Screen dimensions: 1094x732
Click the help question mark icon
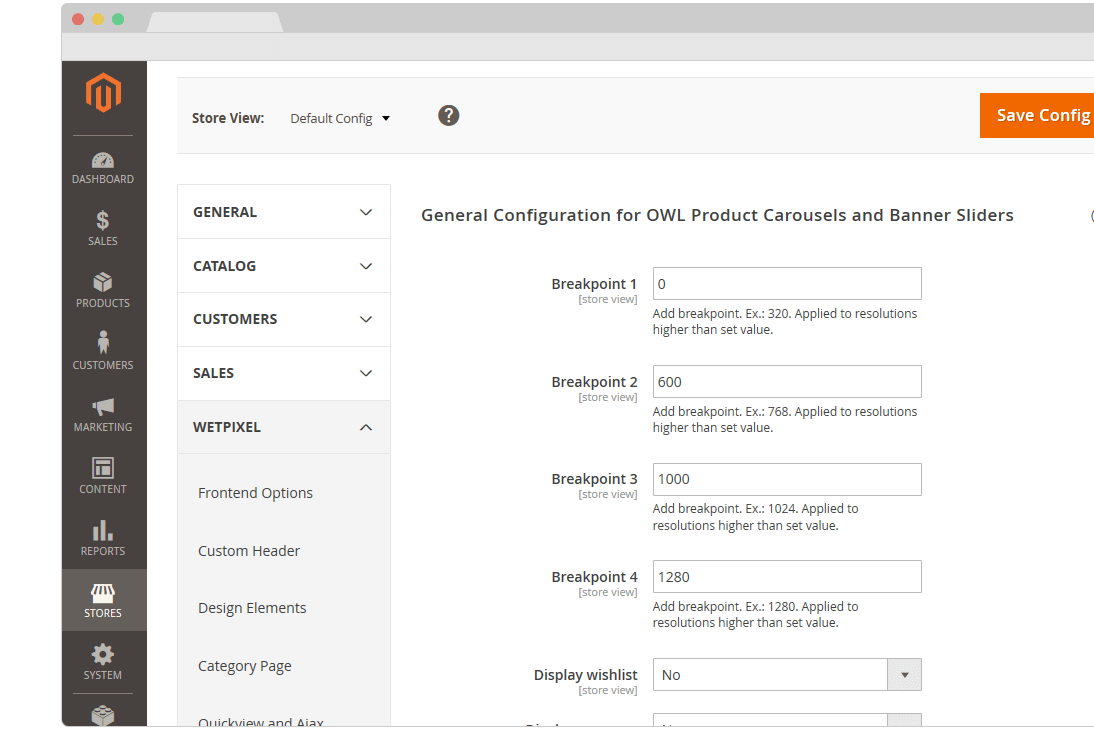[449, 116]
